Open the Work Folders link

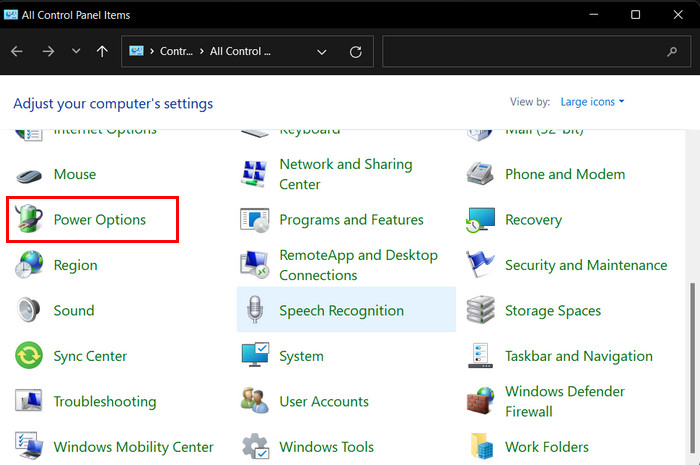547,447
